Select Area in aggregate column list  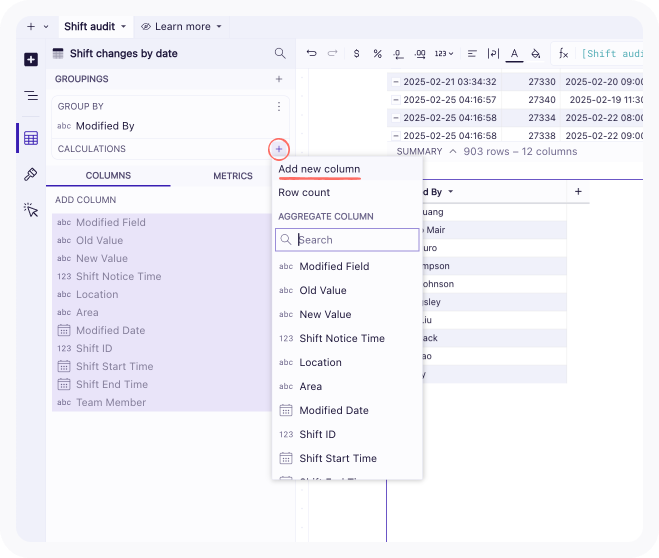pos(347,386)
